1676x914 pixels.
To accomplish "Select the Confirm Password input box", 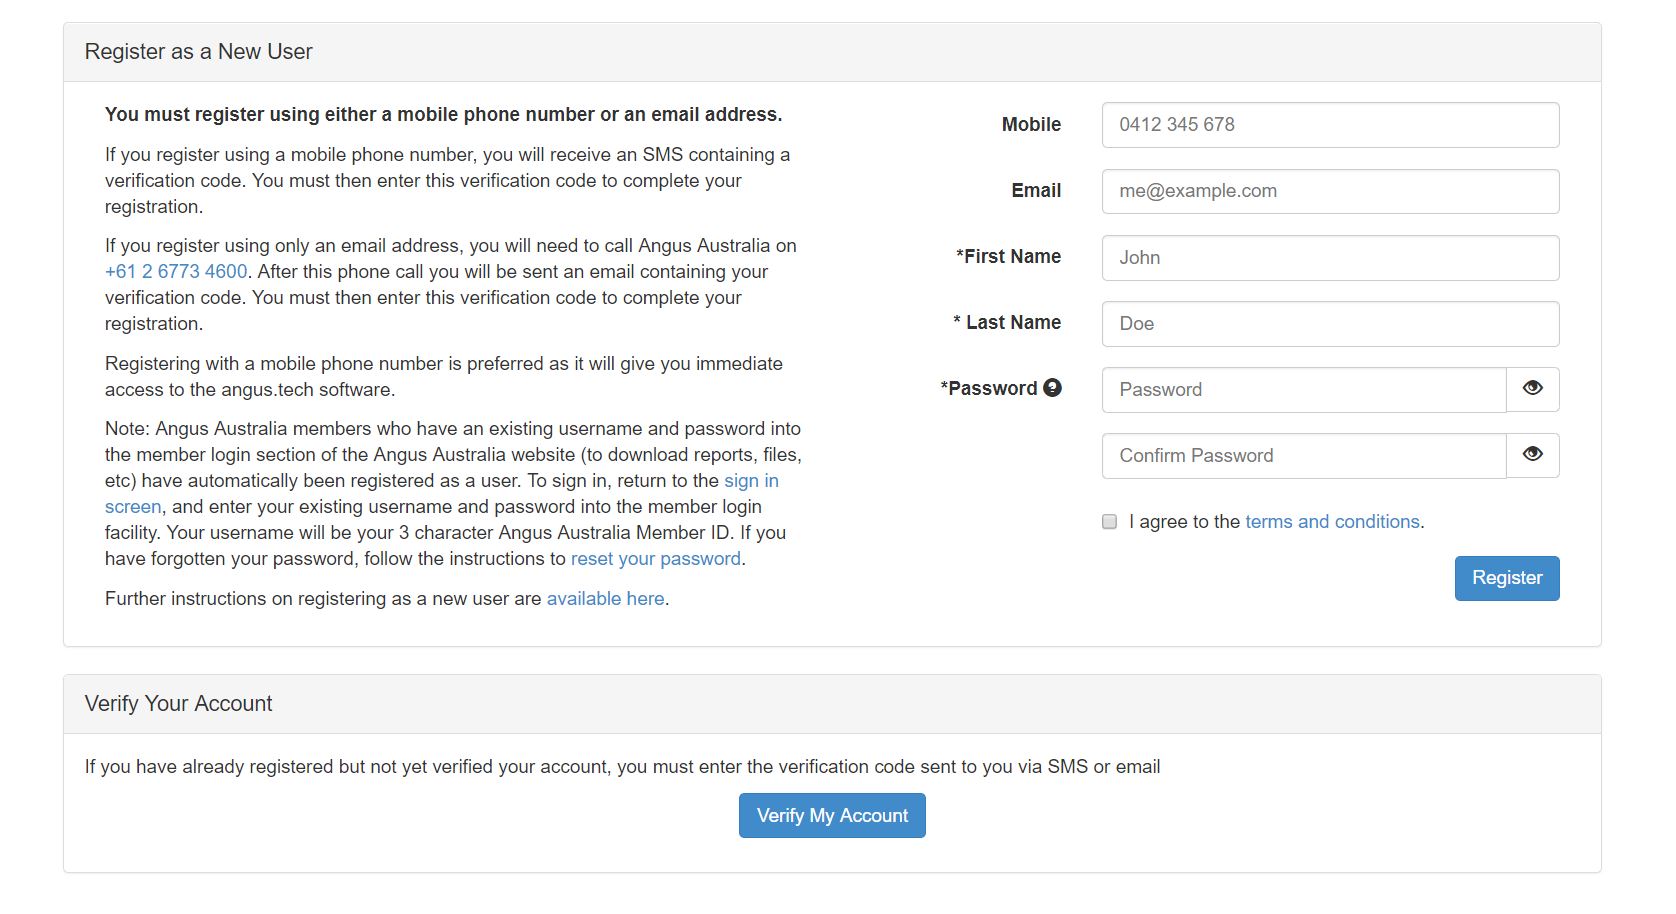I will pyautogui.click(x=1303, y=456).
